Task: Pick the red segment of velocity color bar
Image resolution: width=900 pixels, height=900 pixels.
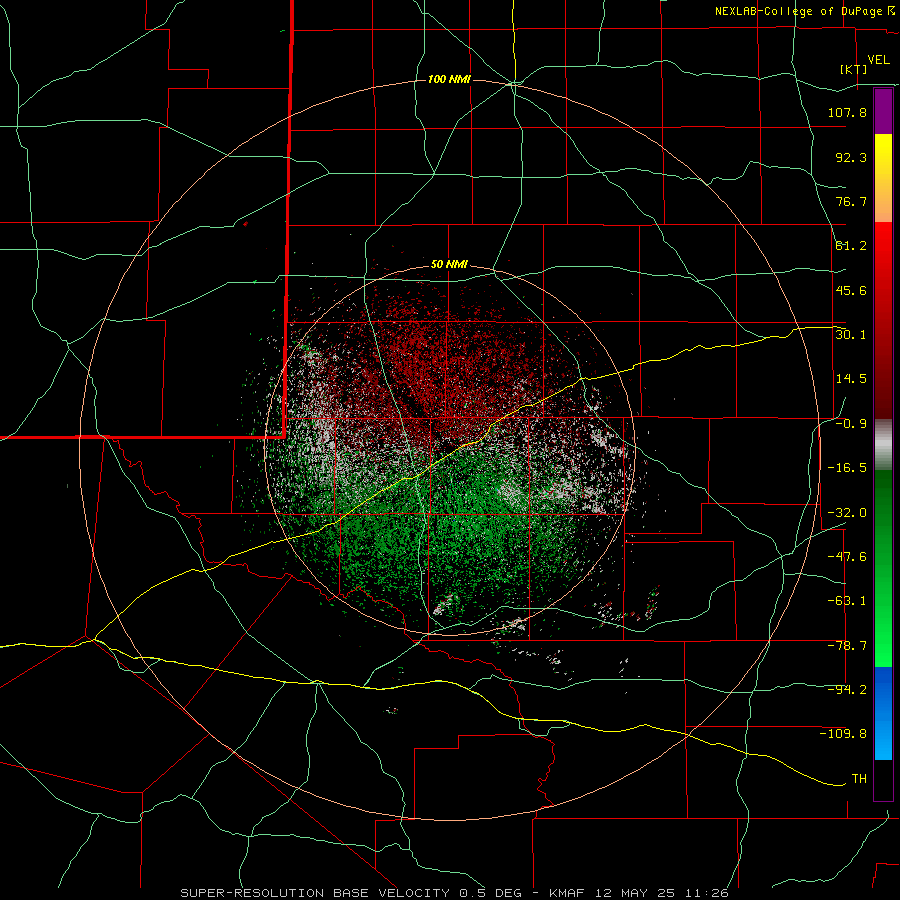Action: pos(883,320)
